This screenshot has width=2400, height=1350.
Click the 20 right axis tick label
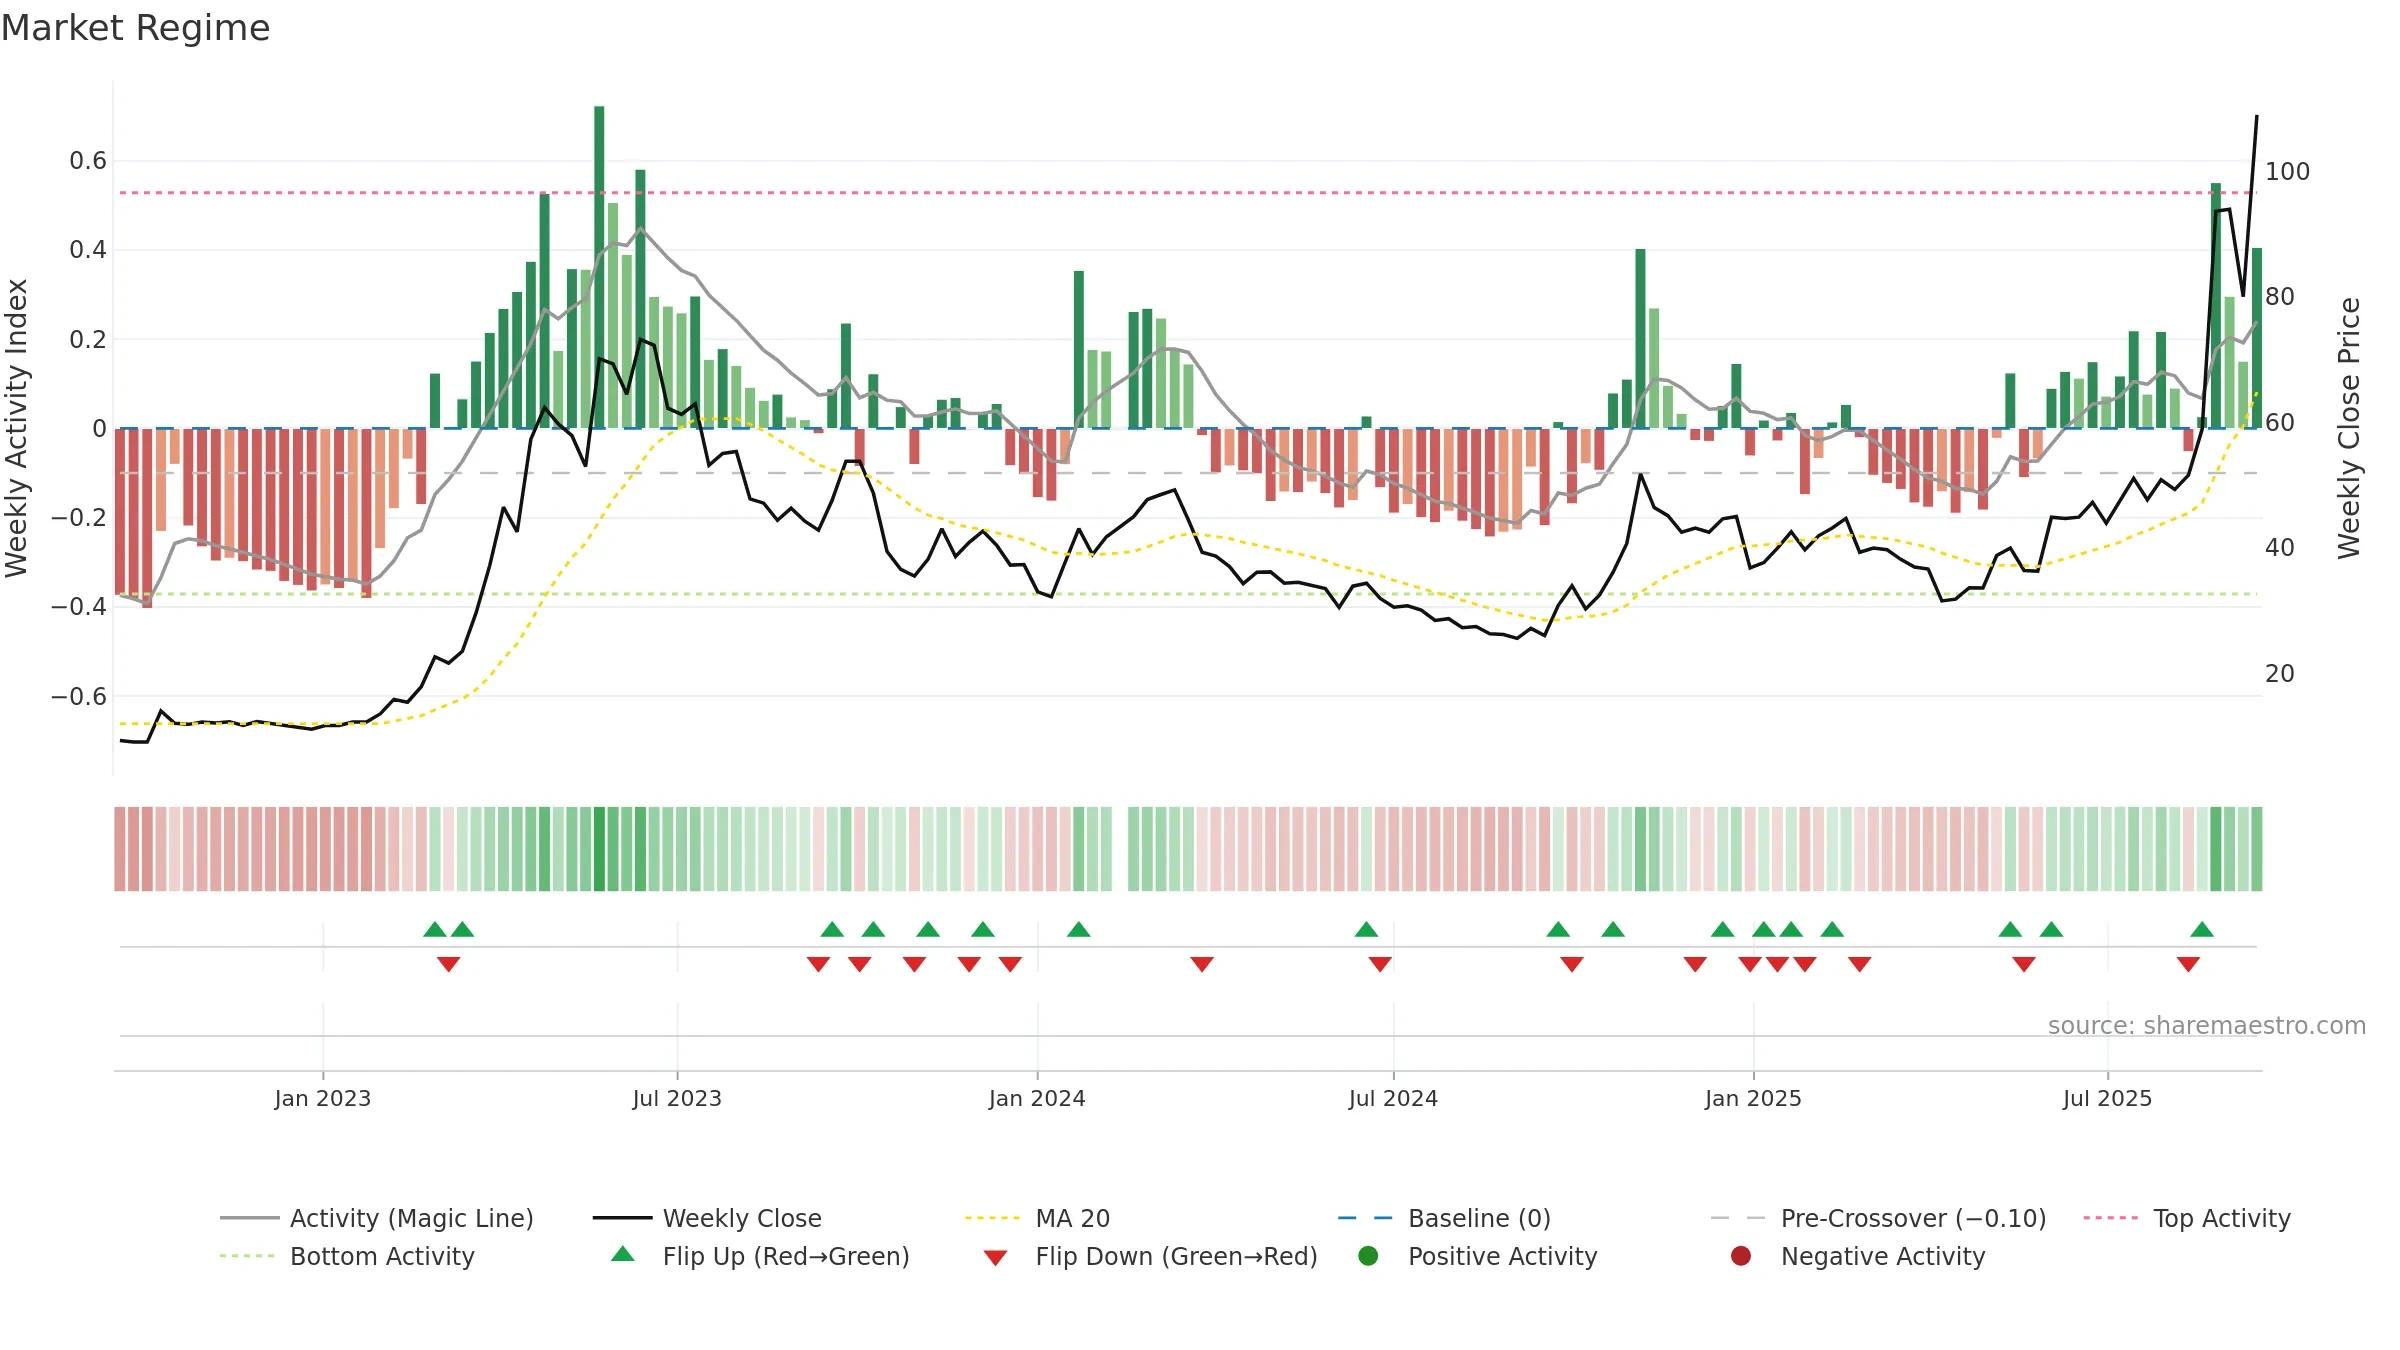click(x=2280, y=674)
